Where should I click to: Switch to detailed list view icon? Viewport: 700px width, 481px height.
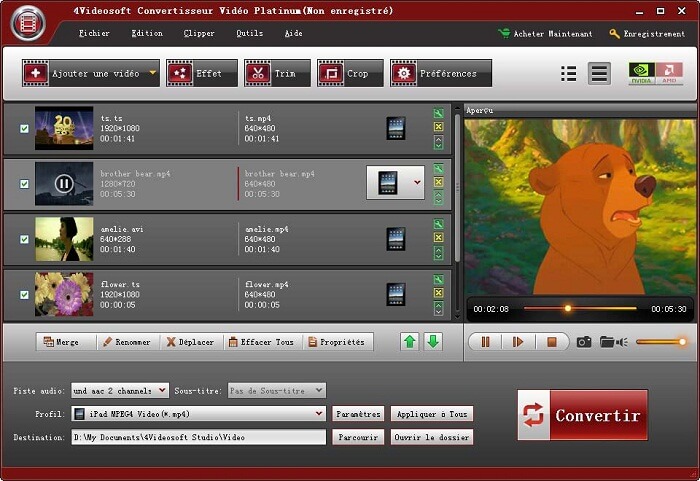click(599, 73)
